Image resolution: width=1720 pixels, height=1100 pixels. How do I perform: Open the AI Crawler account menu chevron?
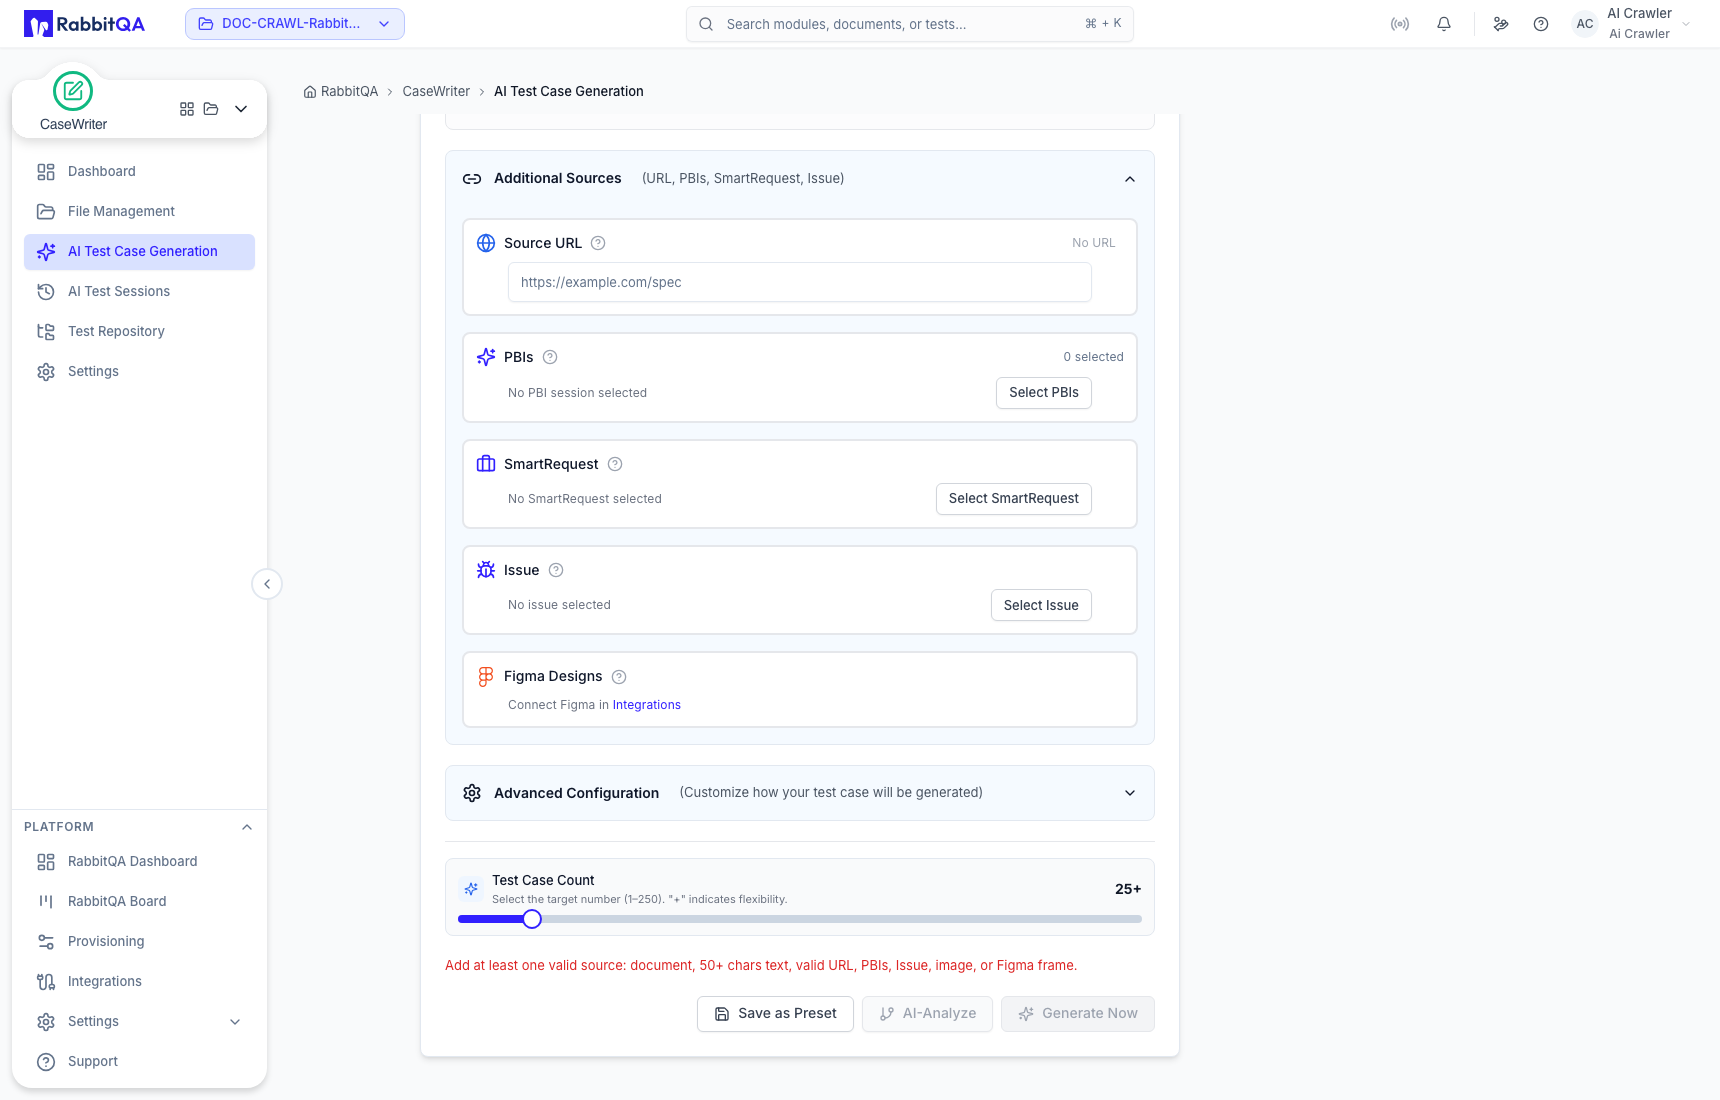click(1686, 24)
